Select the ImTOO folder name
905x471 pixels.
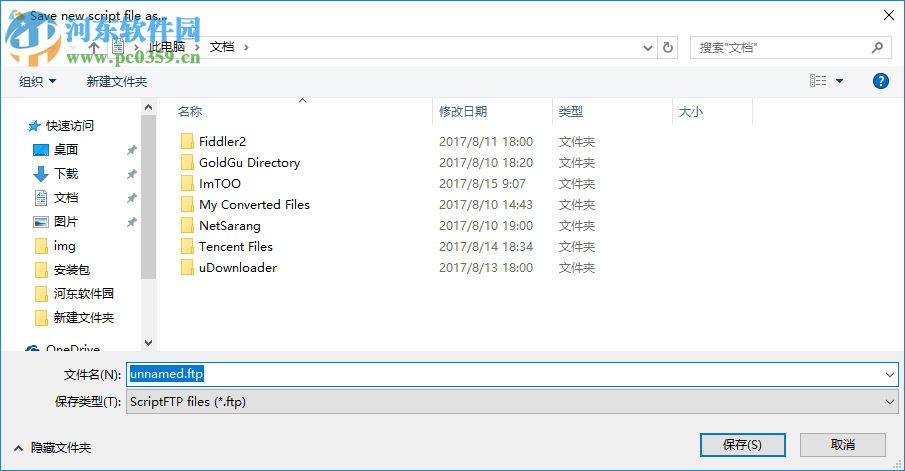click(x=219, y=184)
